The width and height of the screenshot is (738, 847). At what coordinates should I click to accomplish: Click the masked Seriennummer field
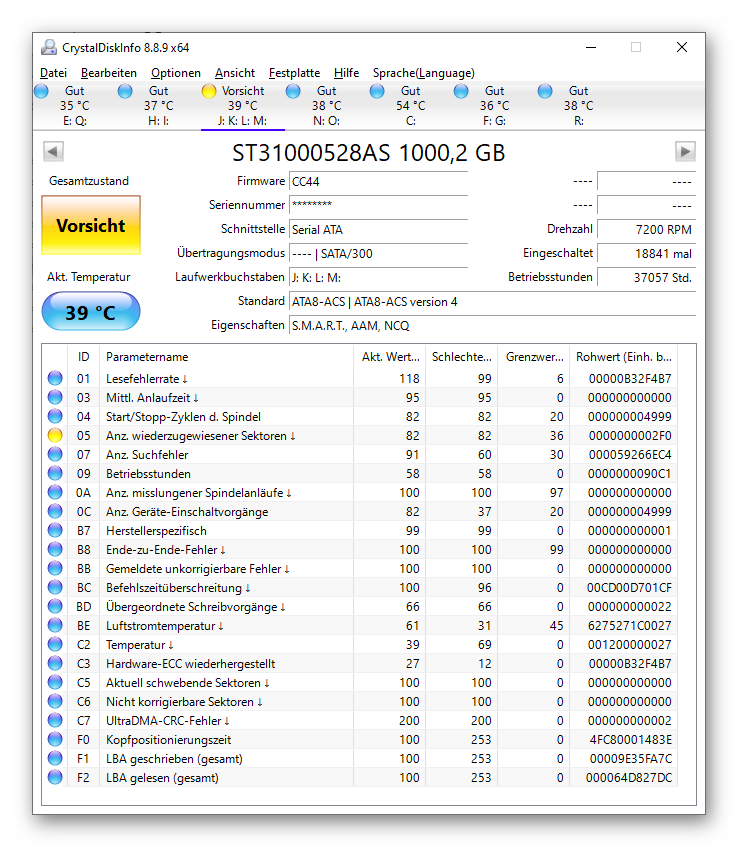pyautogui.click(x=378, y=205)
